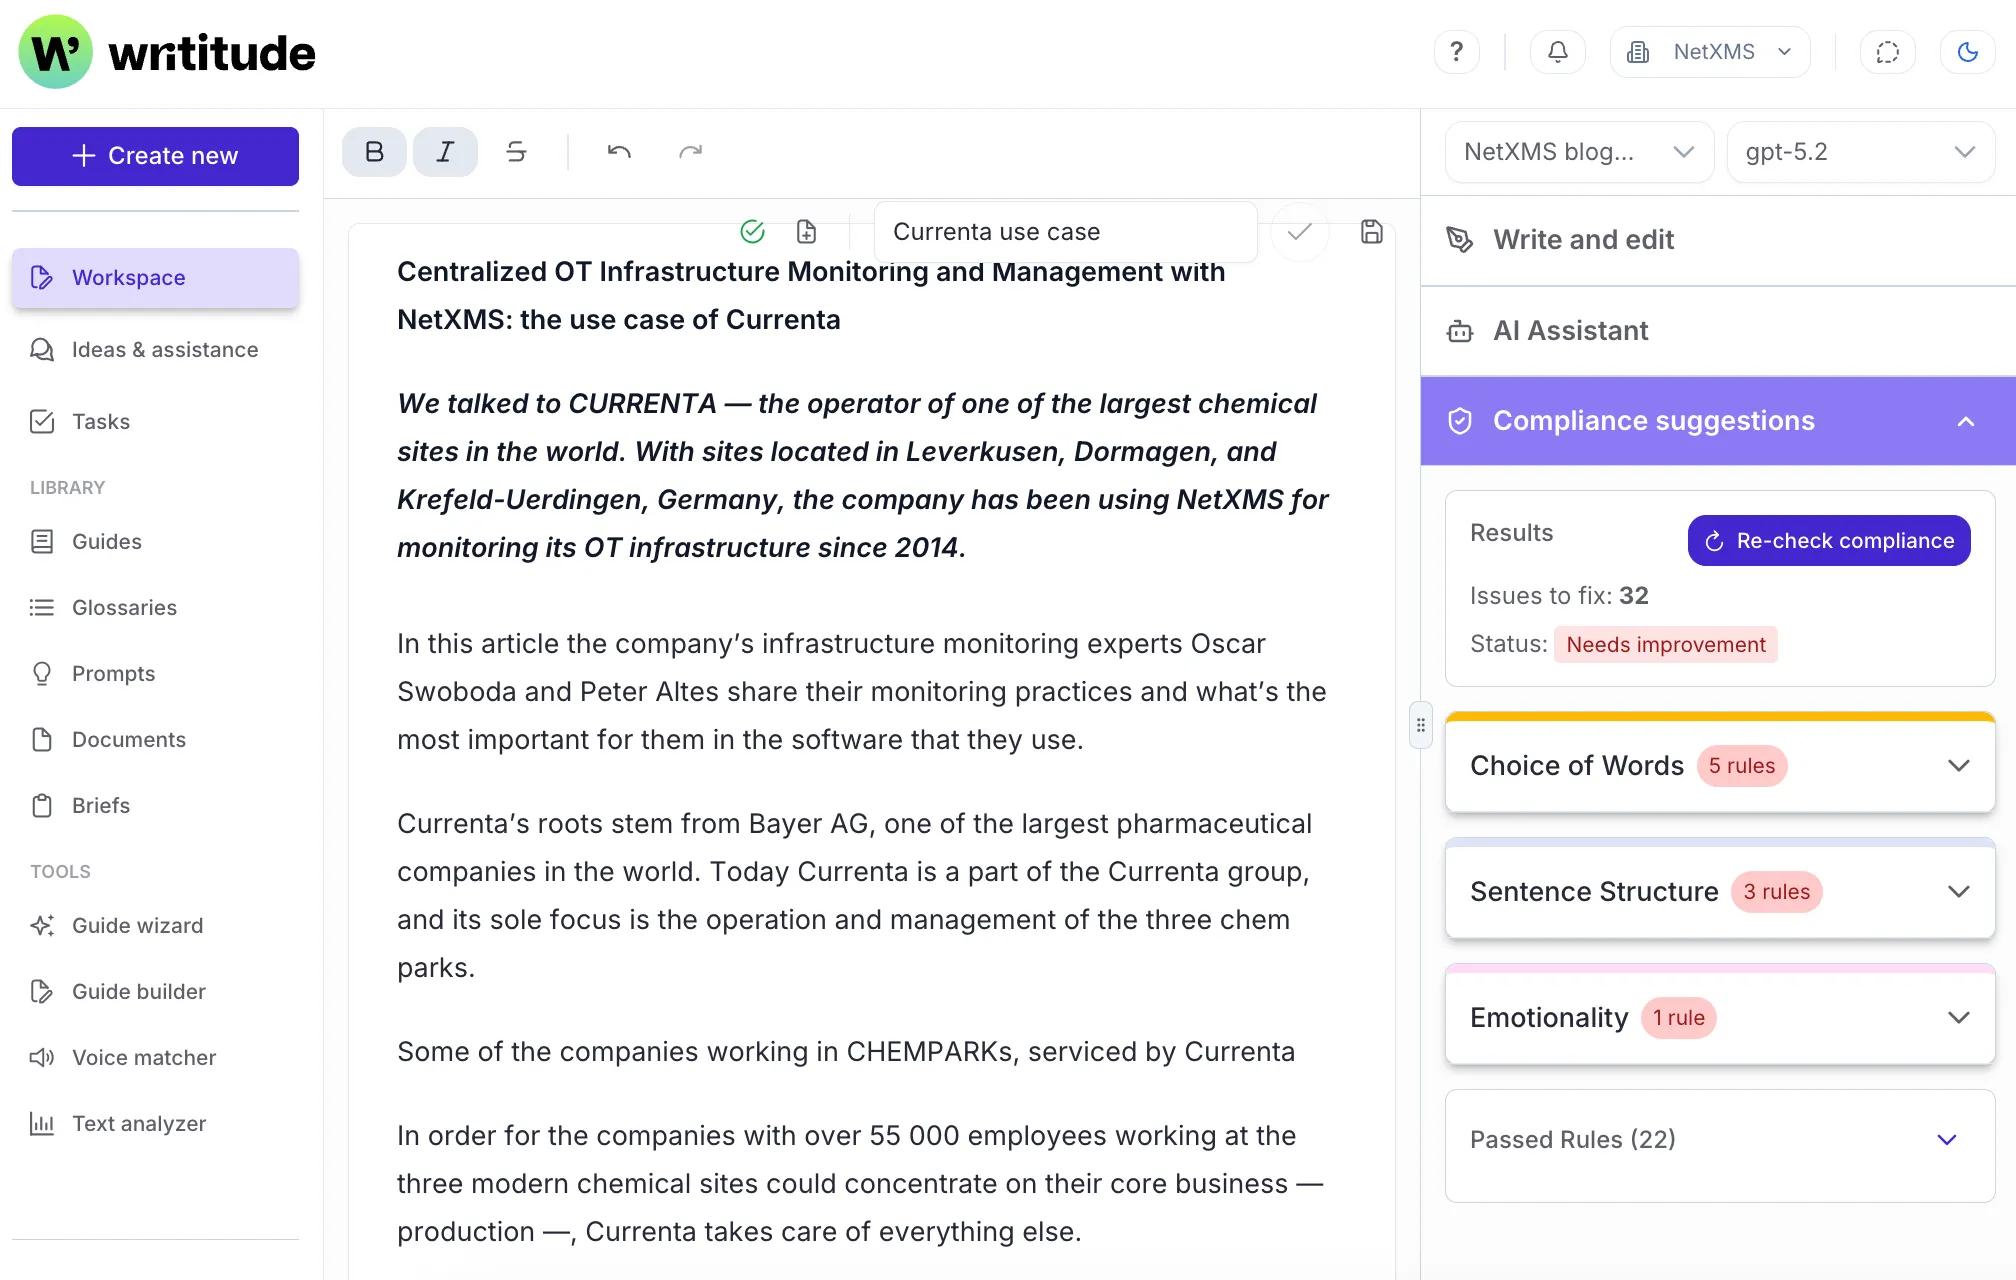Image resolution: width=2016 pixels, height=1280 pixels.
Task: Open the Glossaries library
Action: tap(124, 607)
